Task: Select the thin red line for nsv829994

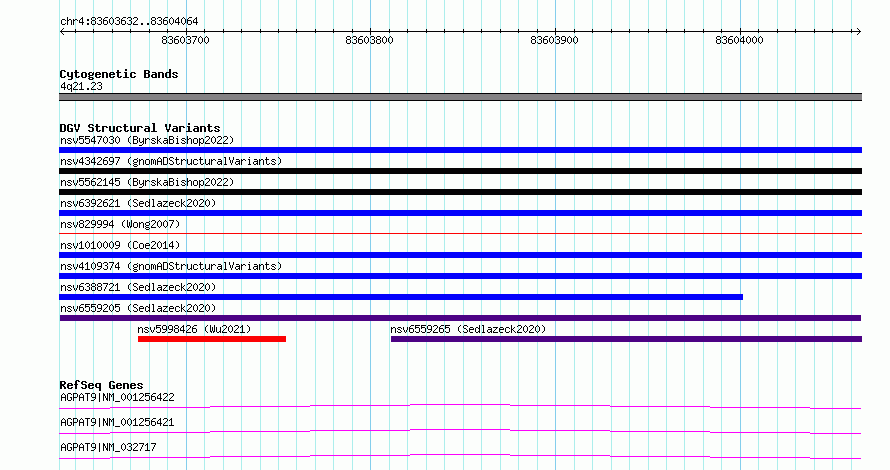Action: click(460, 233)
